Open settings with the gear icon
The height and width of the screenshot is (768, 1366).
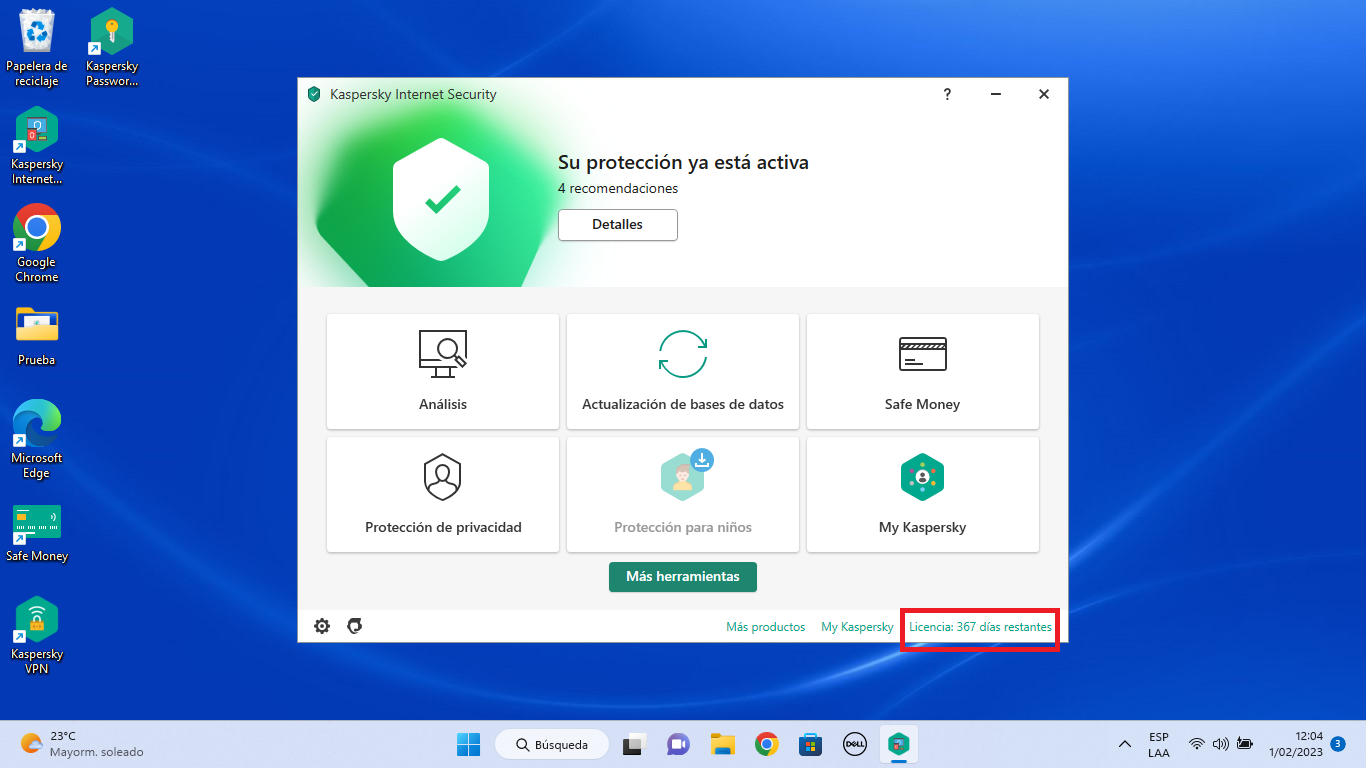322,626
